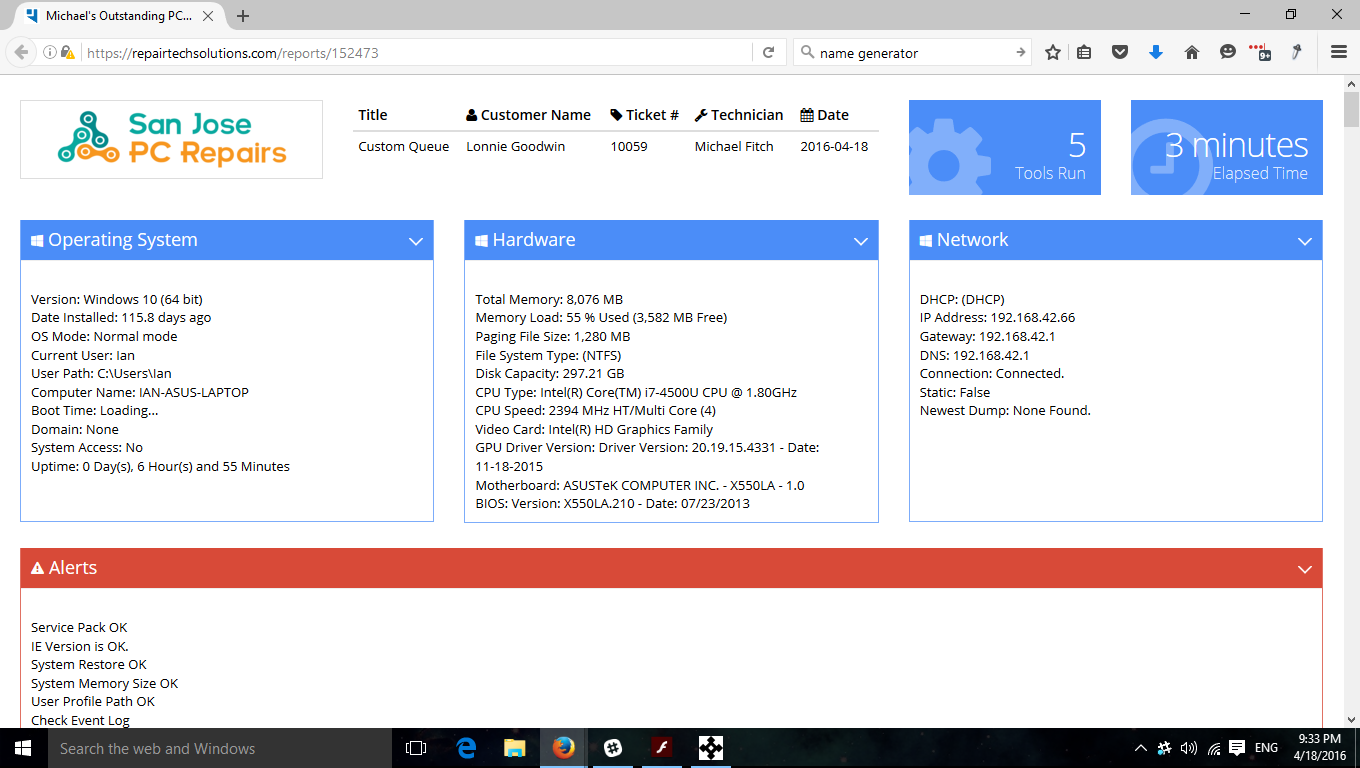
Task: Bookmark this page with the star icon
Action: tap(1053, 53)
